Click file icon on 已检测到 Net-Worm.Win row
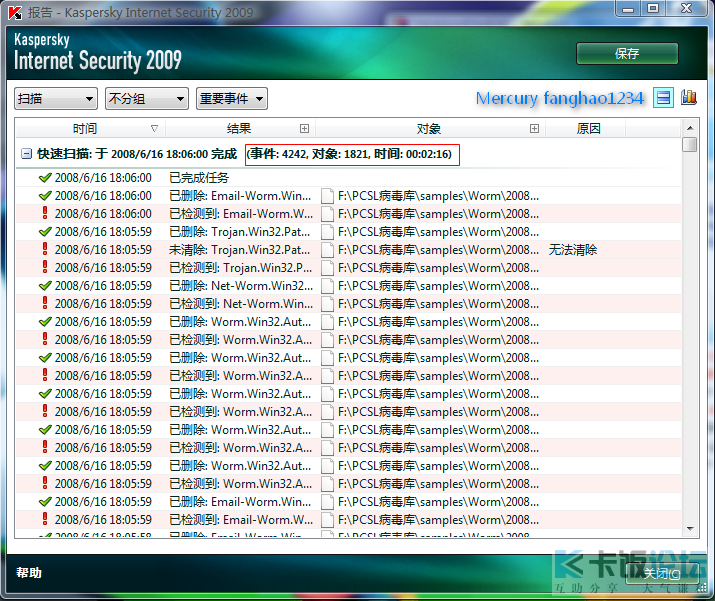Image resolution: width=715 pixels, height=601 pixels. 327,304
